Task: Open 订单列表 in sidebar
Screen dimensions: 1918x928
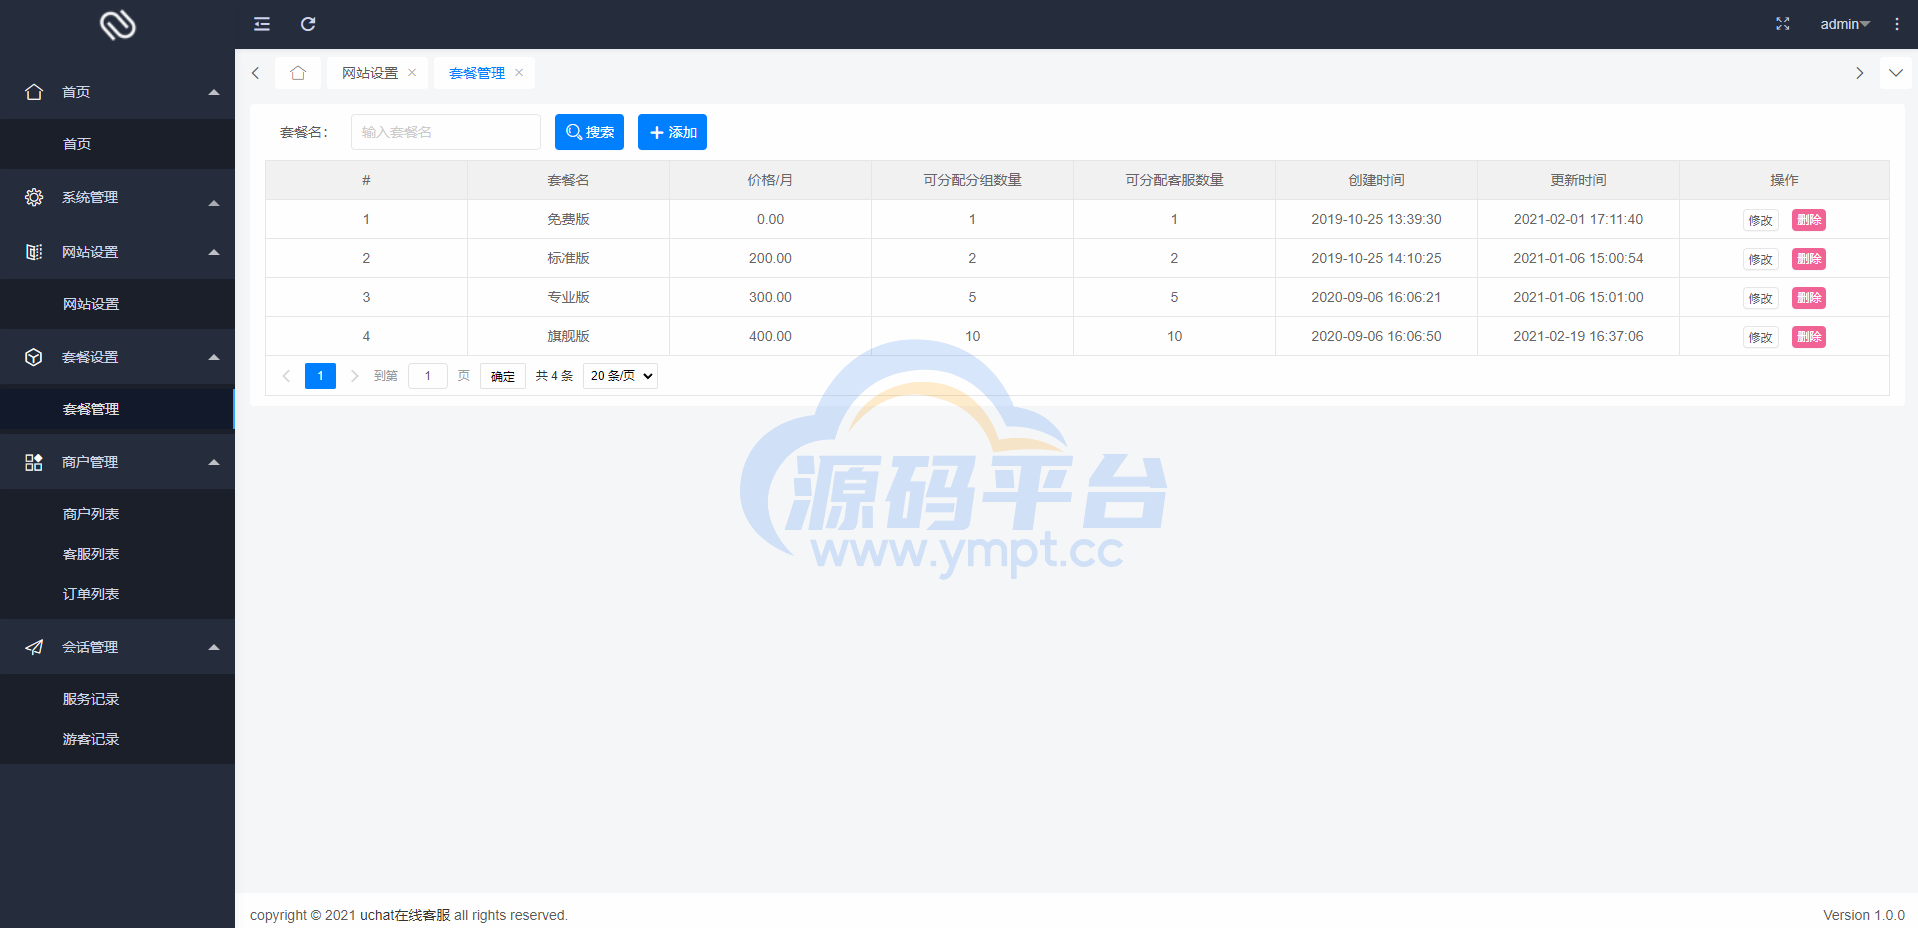Action: pyautogui.click(x=117, y=594)
